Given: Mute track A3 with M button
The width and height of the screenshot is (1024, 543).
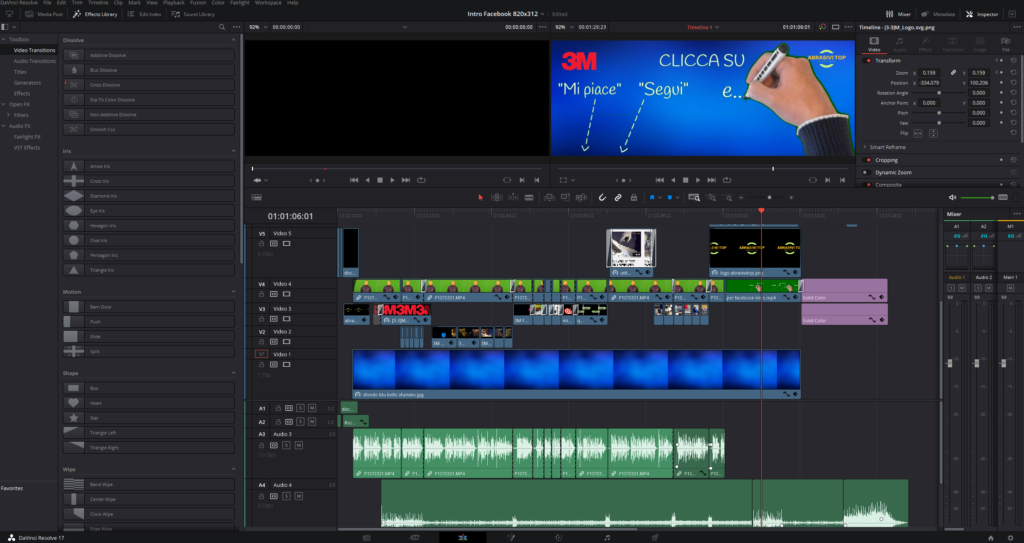Looking at the screenshot, I should (298, 445).
